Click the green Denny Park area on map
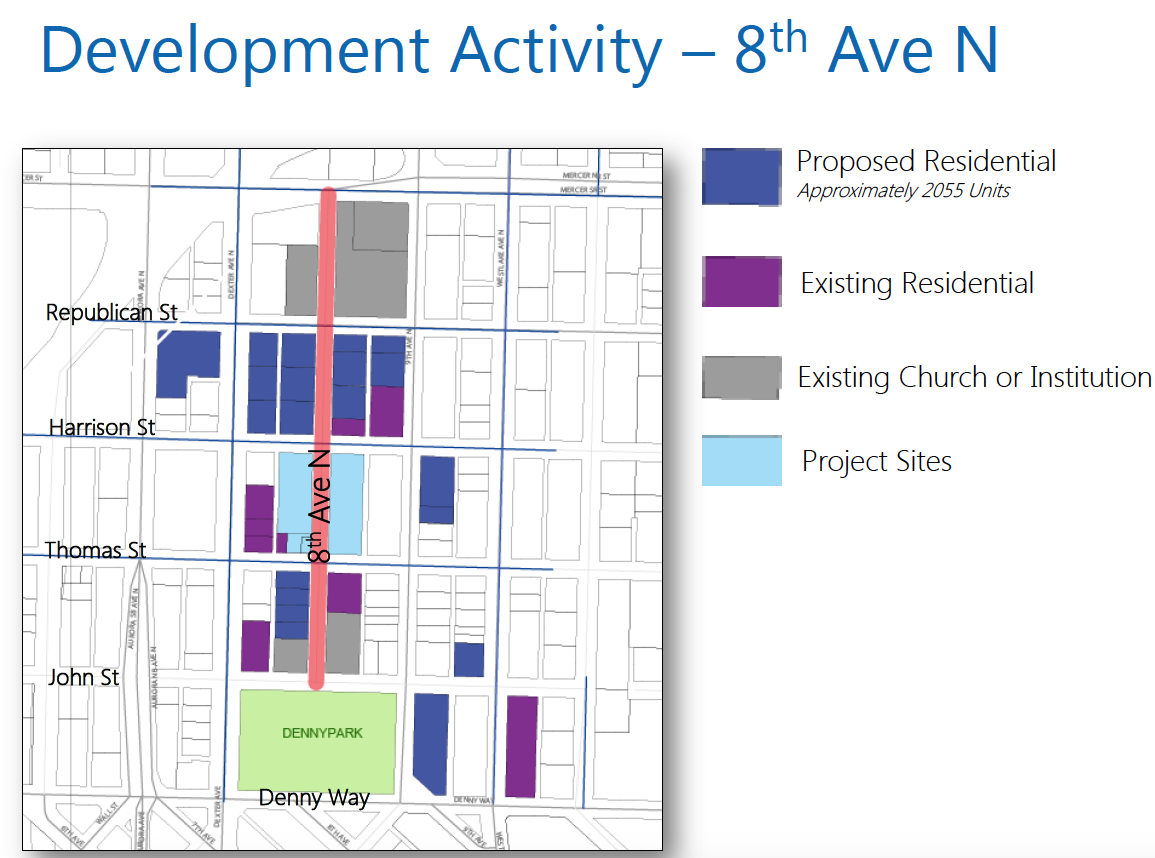The height and width of the screenshot is (858, 1155). coord(318,740)
